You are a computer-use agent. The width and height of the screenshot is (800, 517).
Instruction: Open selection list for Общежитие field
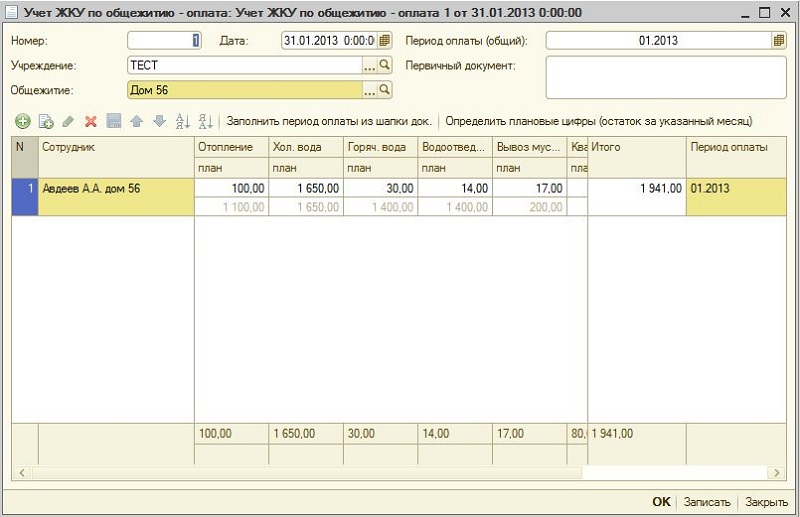pos(369,90)
